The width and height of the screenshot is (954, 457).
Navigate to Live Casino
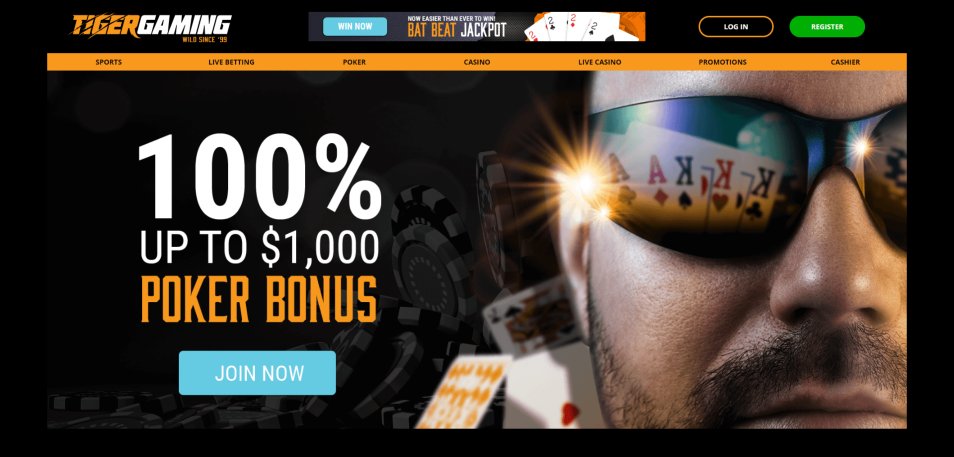click(x=599, y=62)
